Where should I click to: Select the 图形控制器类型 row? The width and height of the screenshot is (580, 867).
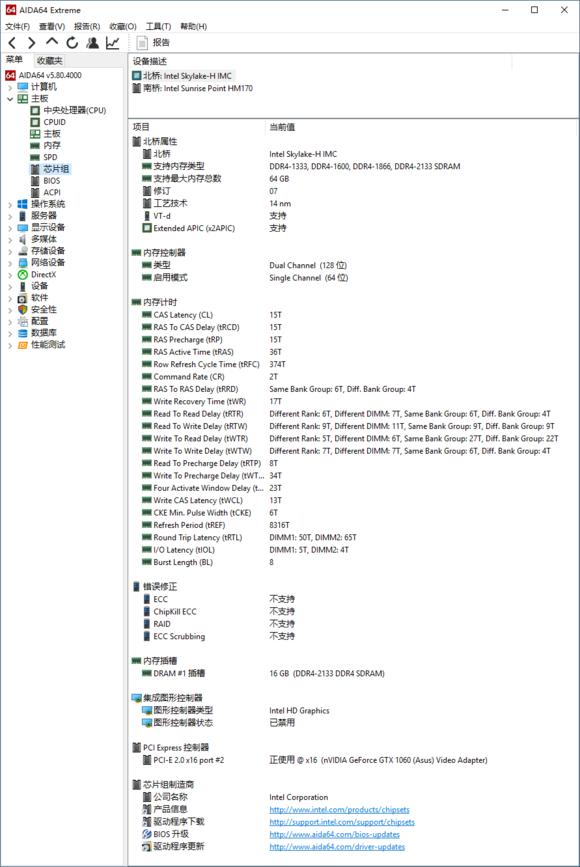coord(352,711)
